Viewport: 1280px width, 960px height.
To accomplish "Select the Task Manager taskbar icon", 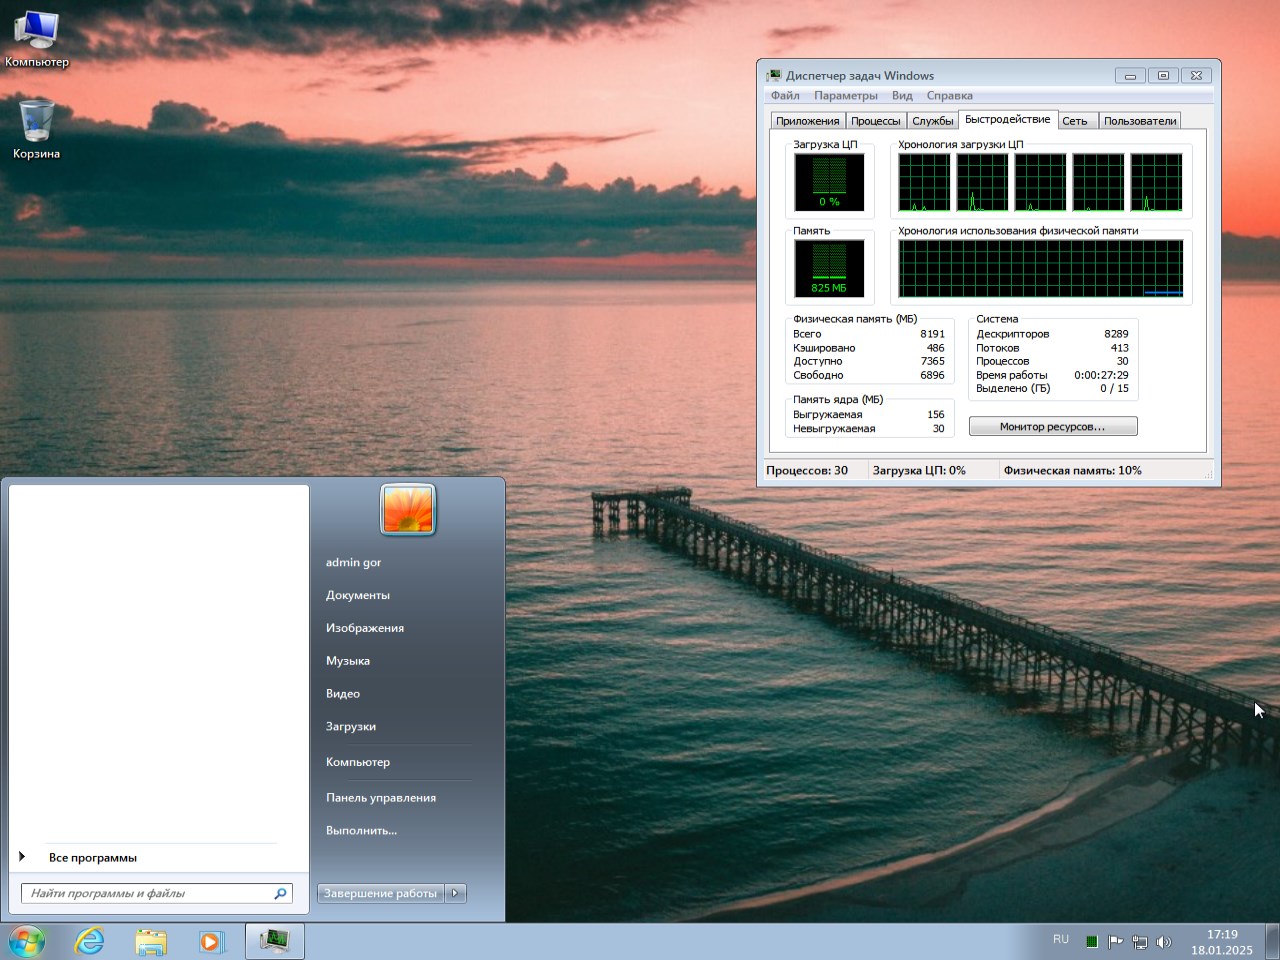I will point(274,941).
